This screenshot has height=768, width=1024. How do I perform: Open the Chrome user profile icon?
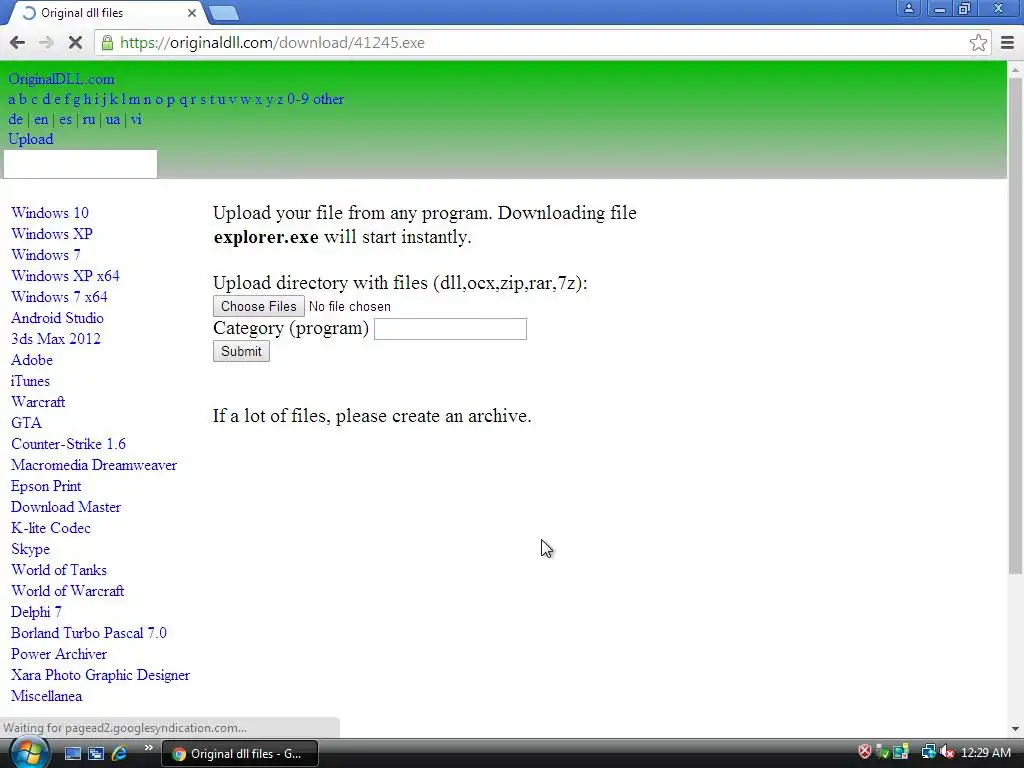click(908, 8)
